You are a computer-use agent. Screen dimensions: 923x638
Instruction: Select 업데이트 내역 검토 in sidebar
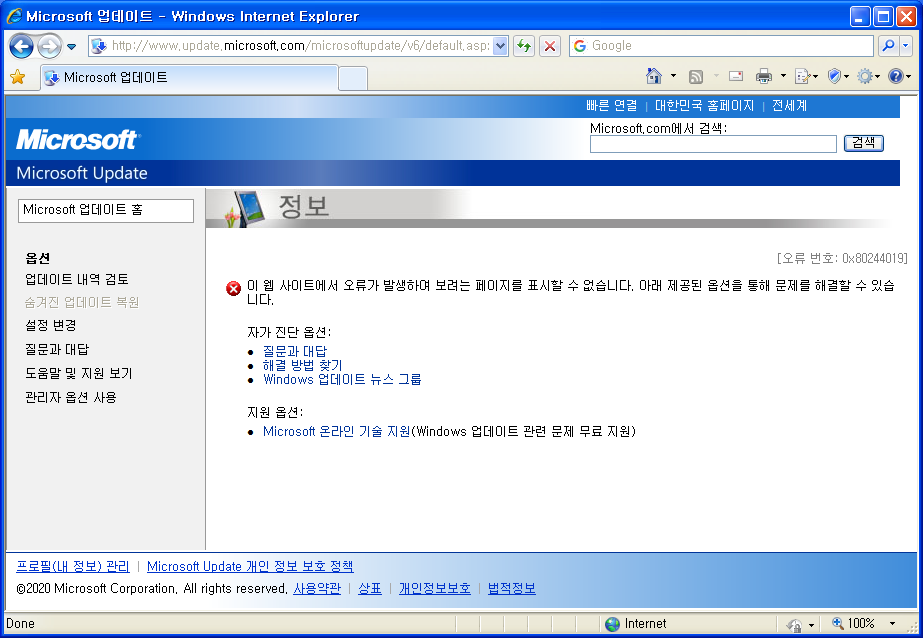77,279
